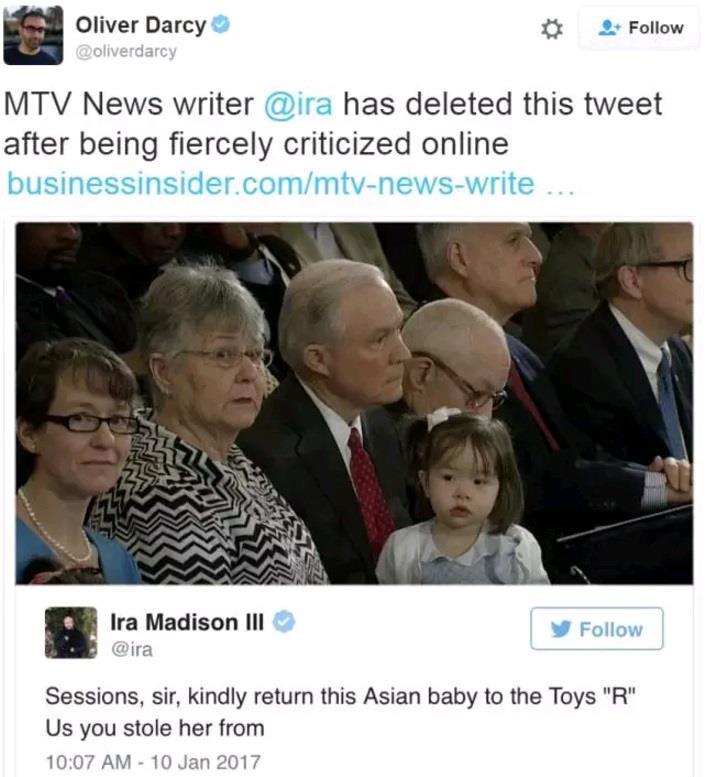Open the @oliverdarcy handle link
710x777 pixels.
(x=126, y=52)
